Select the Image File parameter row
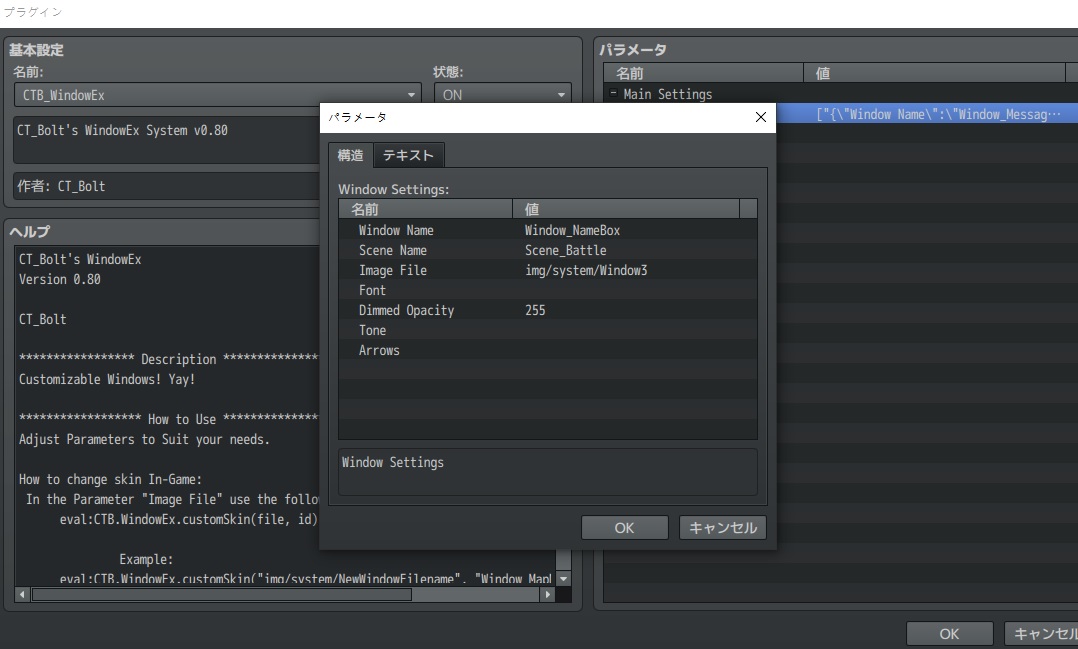The image size is (1078, 649). tap(548, 270)
